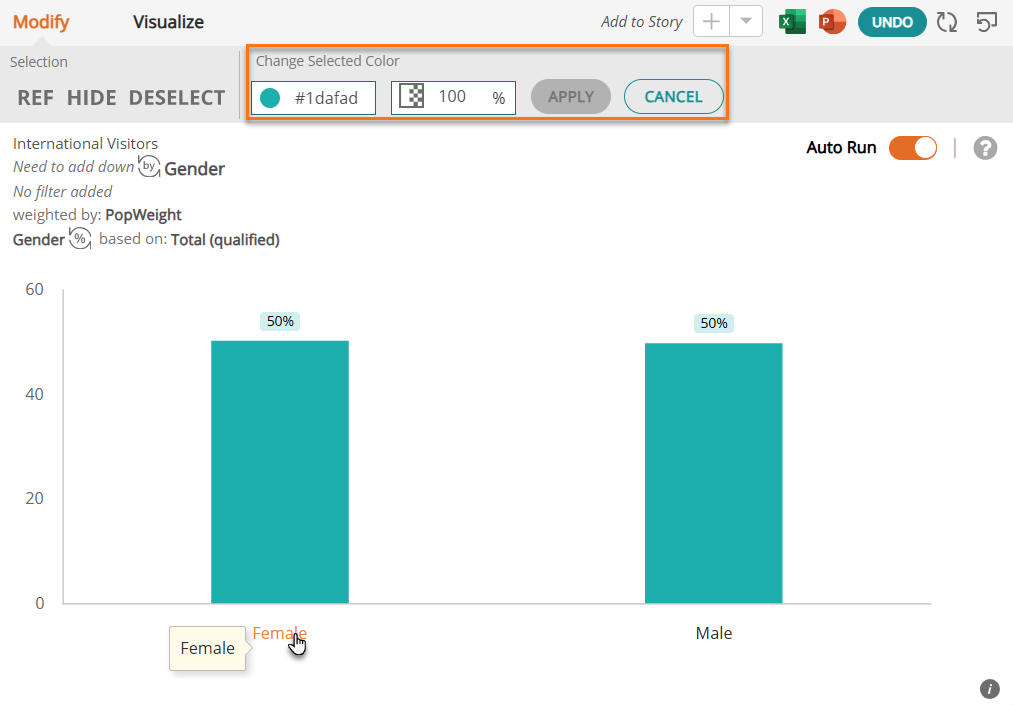The width and height of the screenshot is (1013, 705).
Task: Click 'Total (qualified)' base label
Action: pyautogui.click(x=225, y=240)
